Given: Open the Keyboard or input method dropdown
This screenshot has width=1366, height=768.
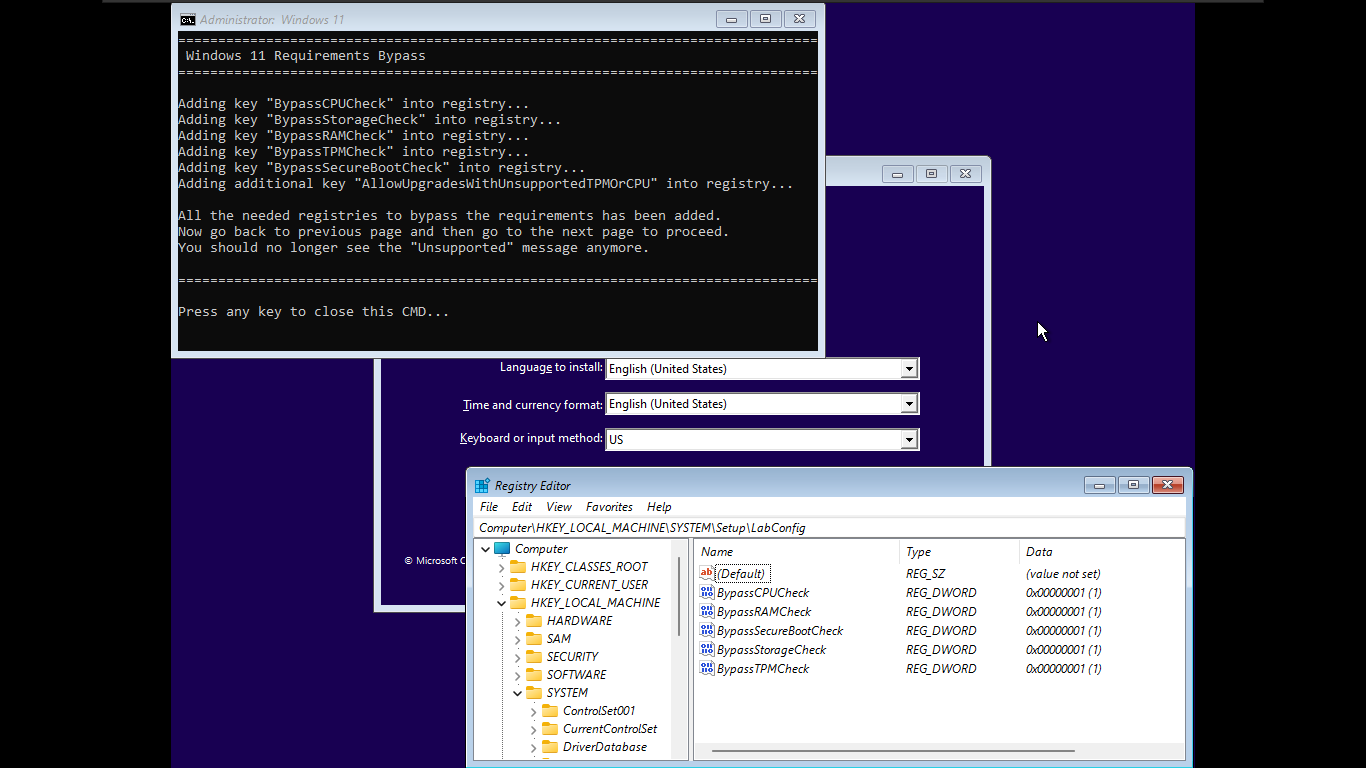Looking at the screenshot, I should pos(909,439).
